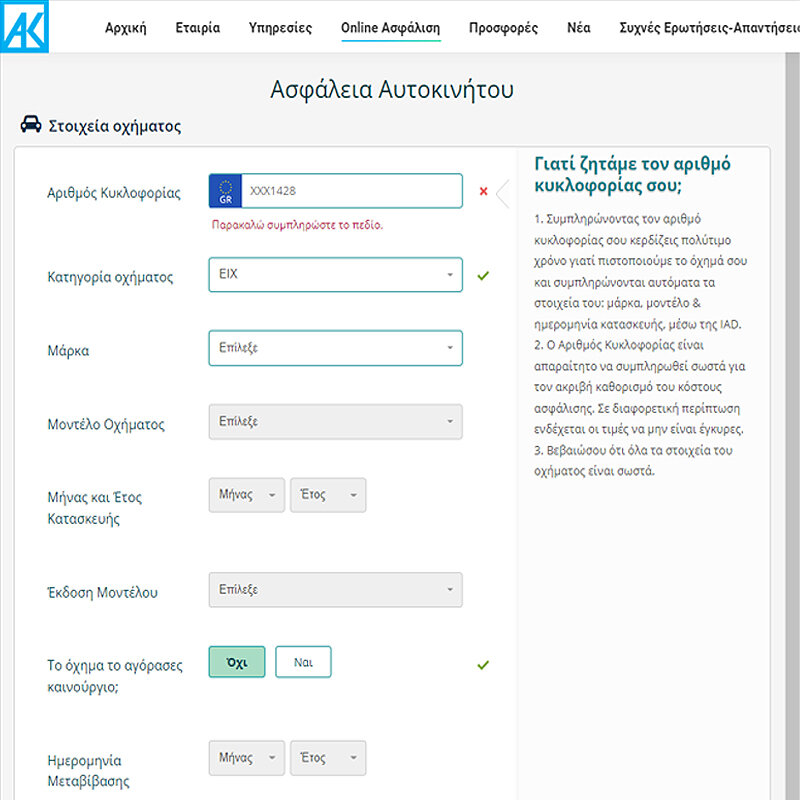This screenshot has width=800, height=800.
Task: Click green checkmark next to Κατηγορία οχήματος
Action: tap(483, 275)
